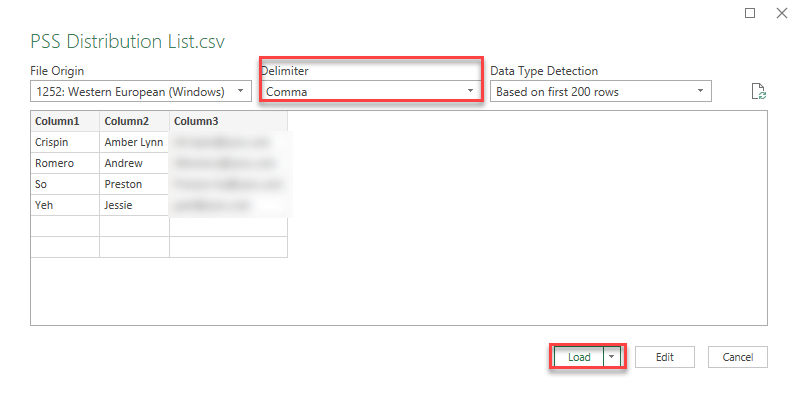798x398 pixels.
Task: Select the Column2 header
Action: 134,122
